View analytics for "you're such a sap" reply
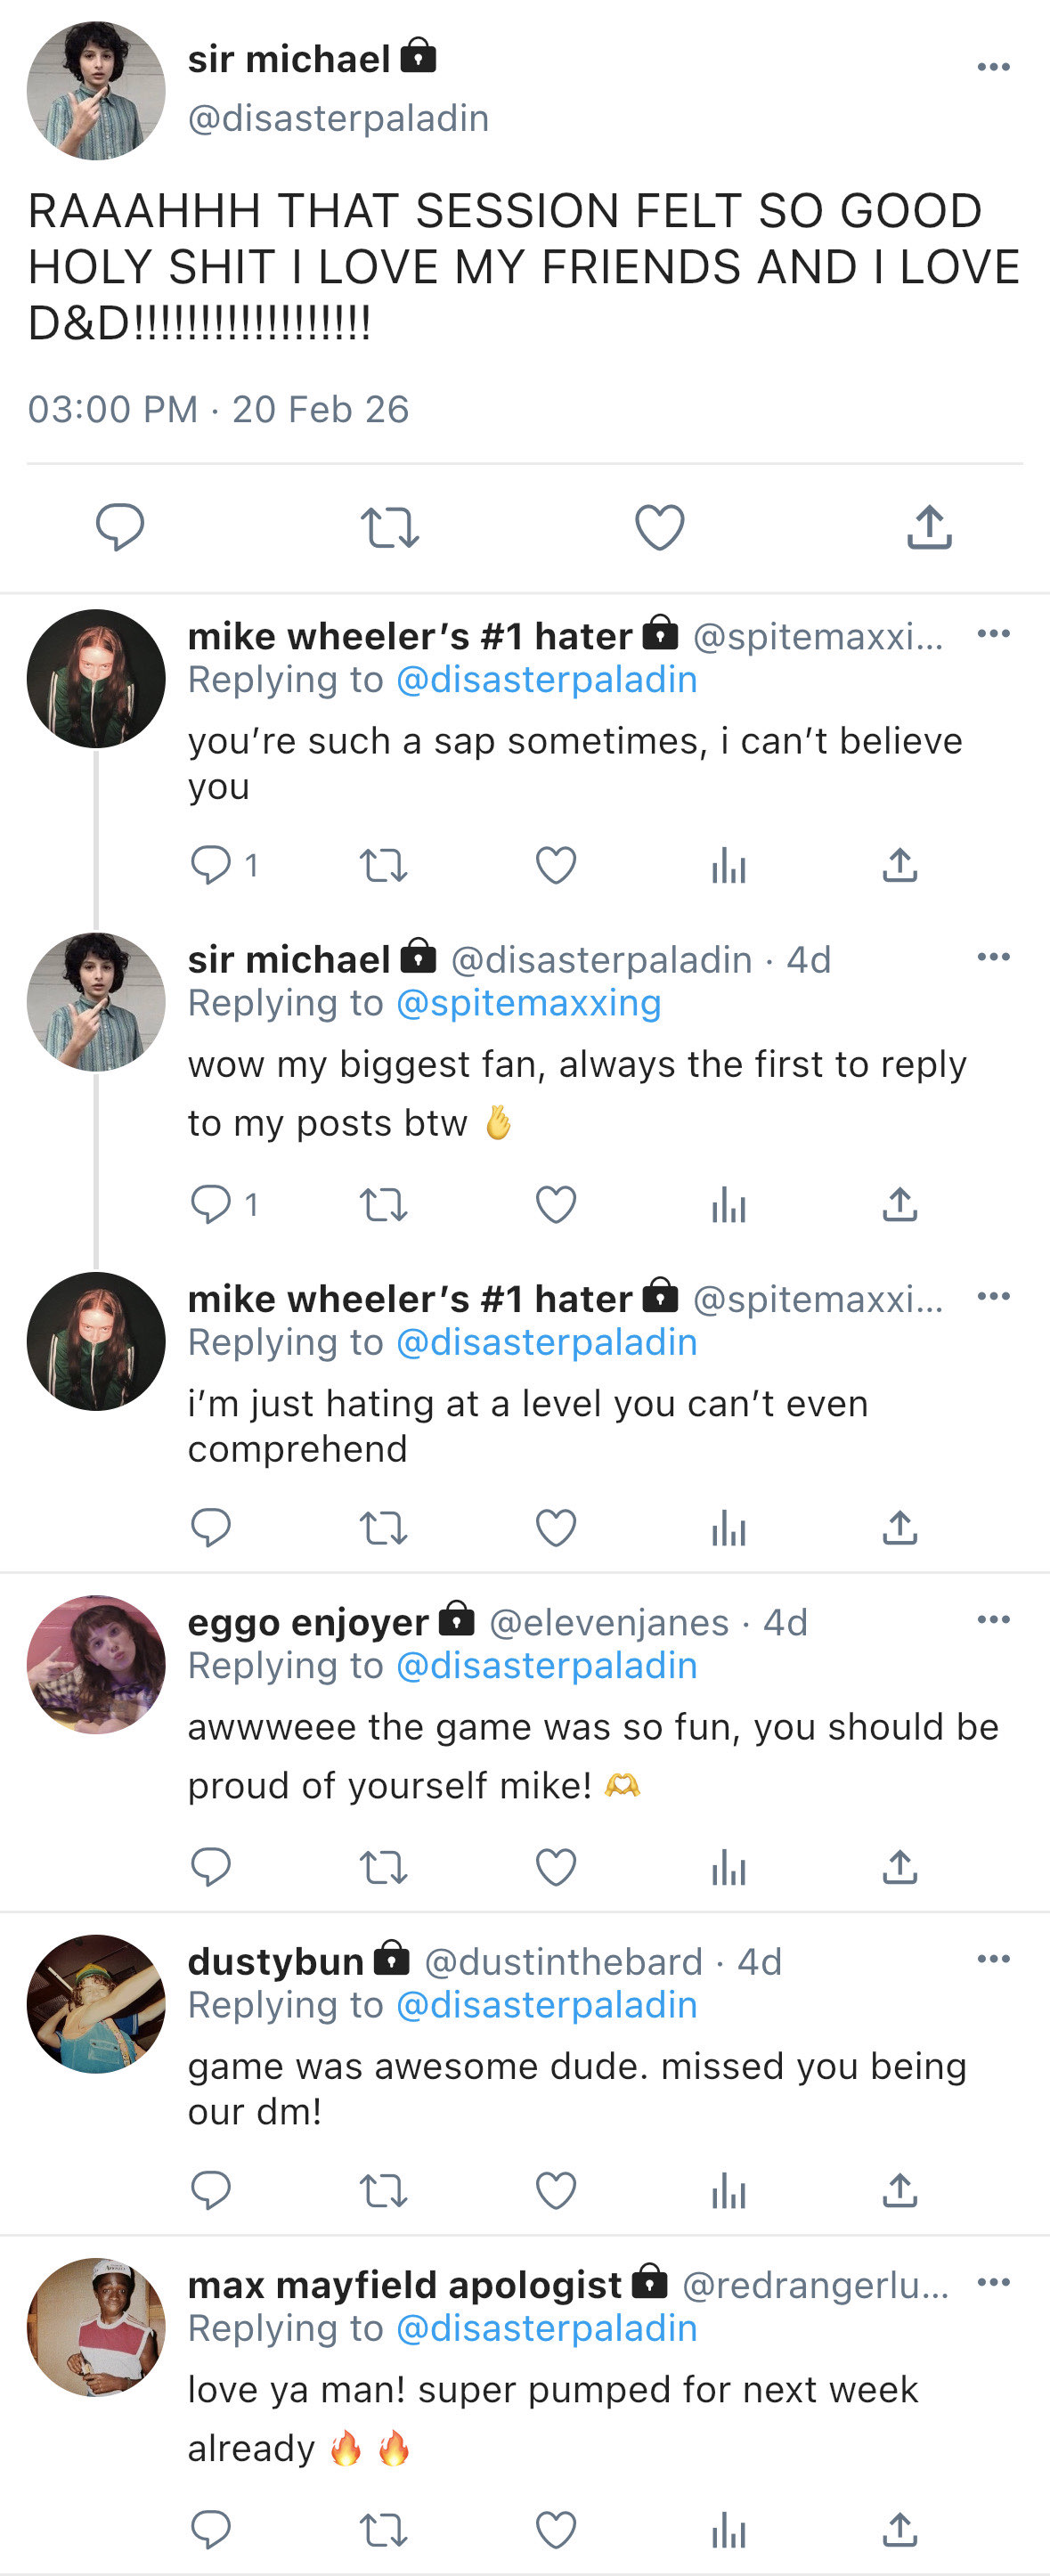The width and height of the screenshot is (1050, 2576). (729, 866)
